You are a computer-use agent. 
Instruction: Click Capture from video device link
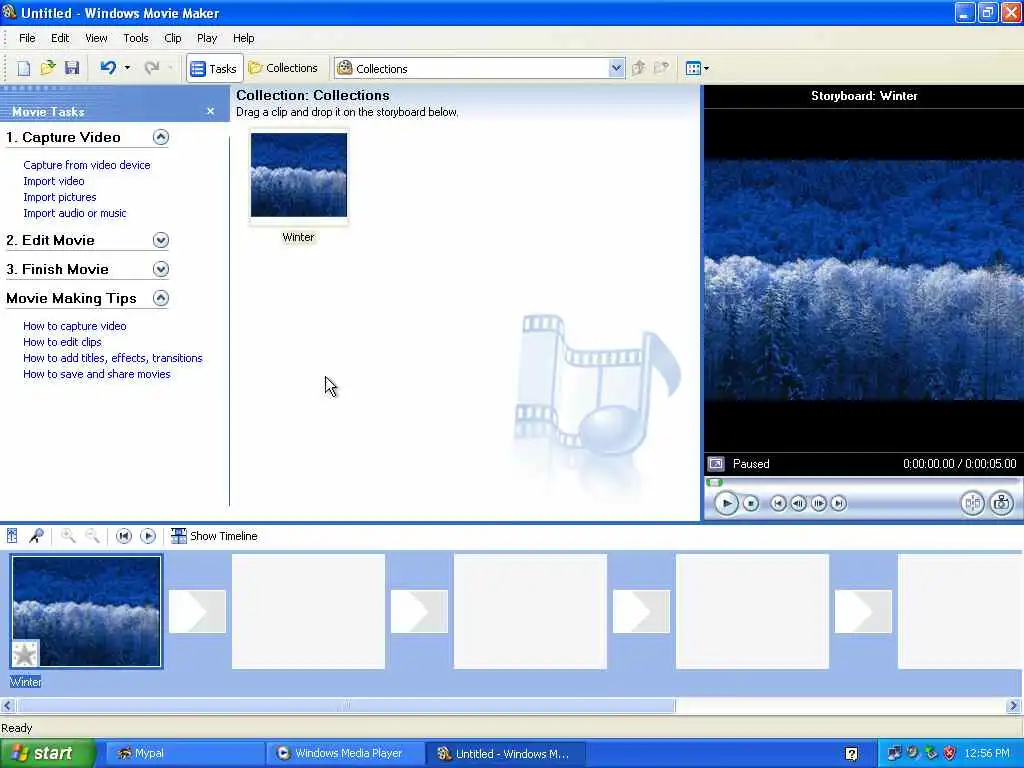[87, 165]
